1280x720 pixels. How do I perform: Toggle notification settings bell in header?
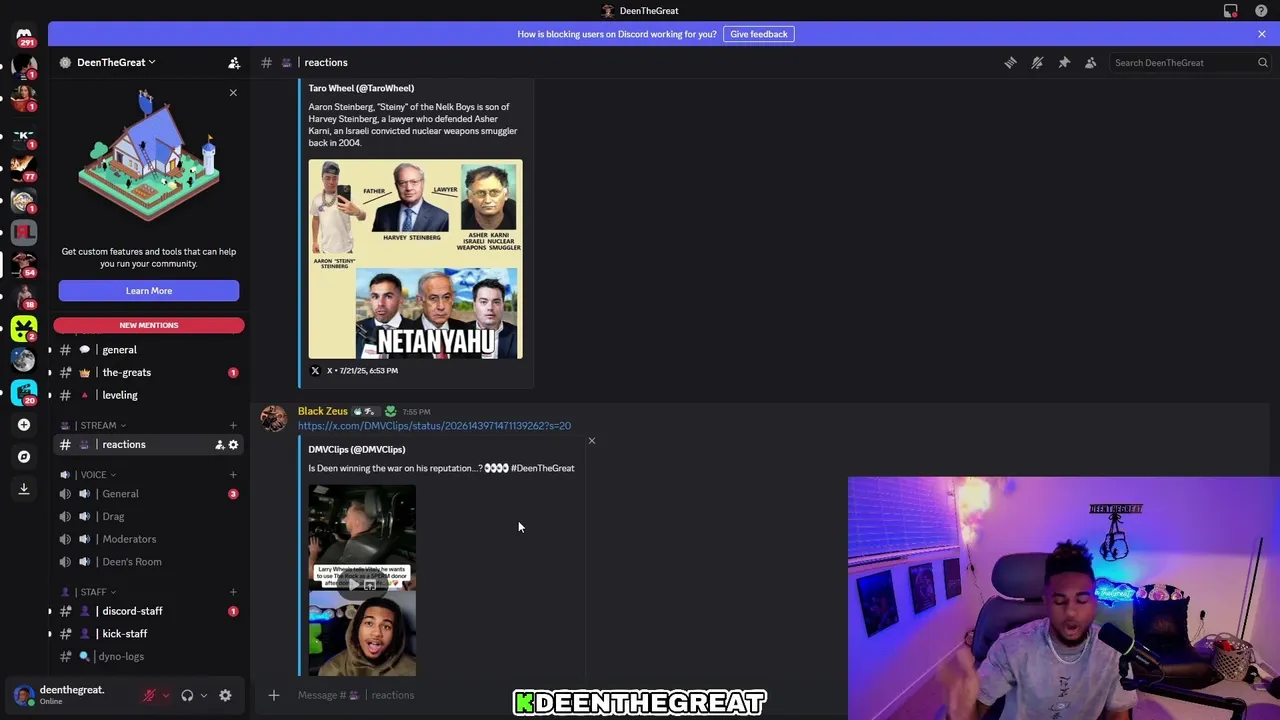pos(1037,63)
